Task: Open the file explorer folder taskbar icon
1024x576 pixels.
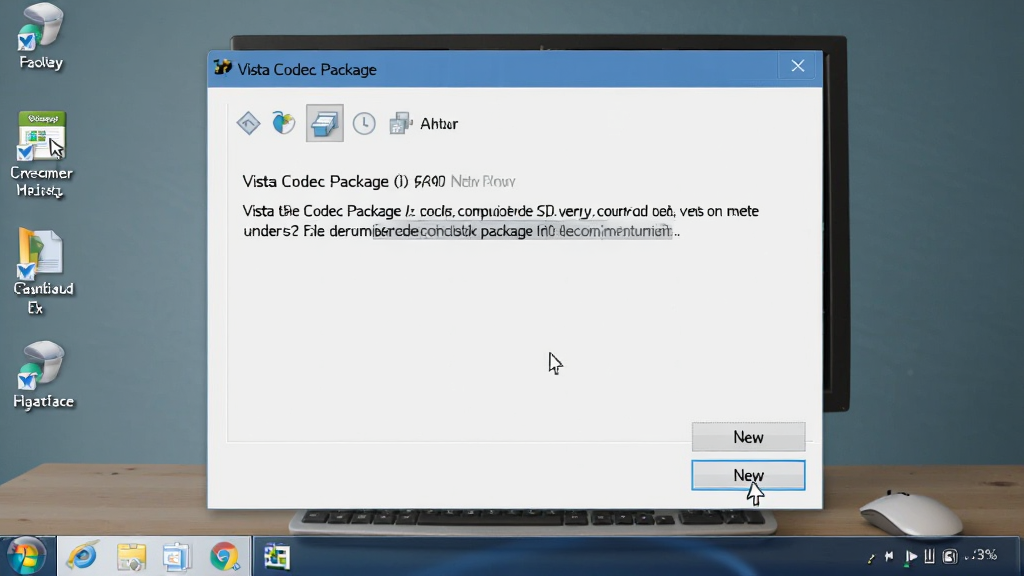Action: (131, 557)
